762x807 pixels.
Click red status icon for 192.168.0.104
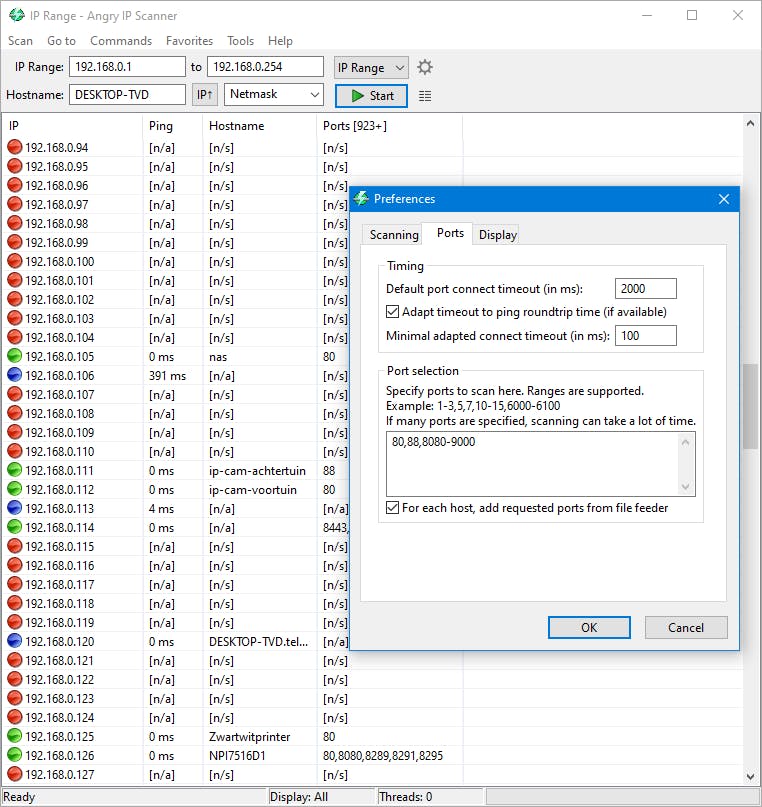tap(15, 337)
